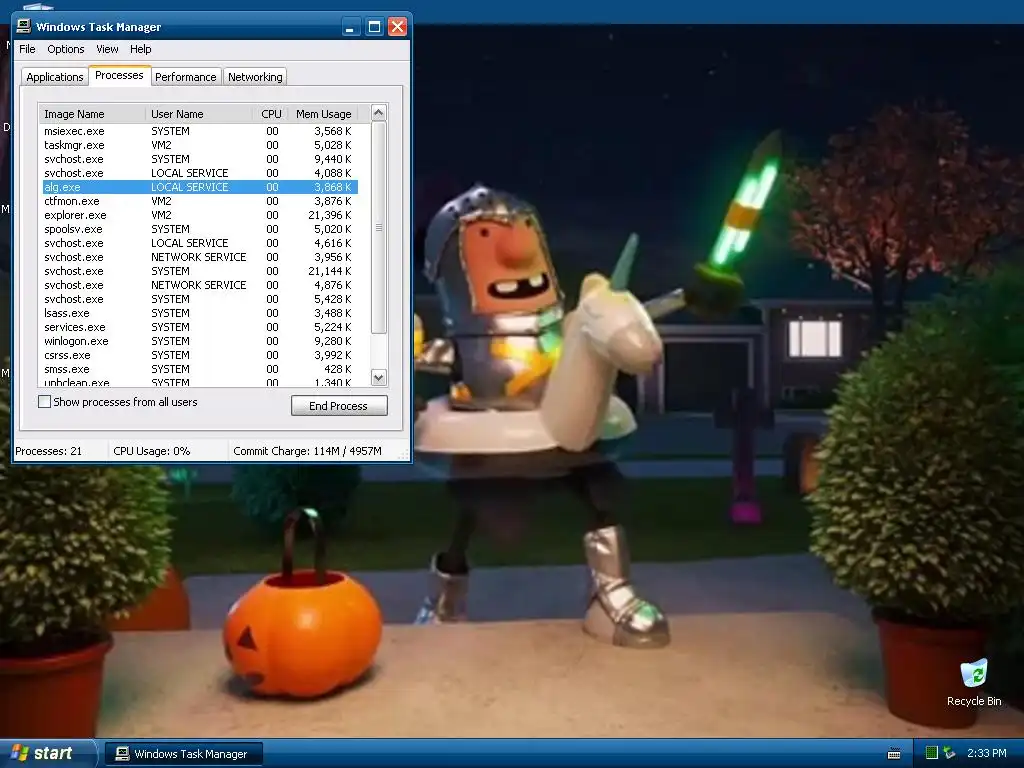Minimize the Task Manager window
Viewport: 1024px width, 768px height.
(x=351, y=27)
